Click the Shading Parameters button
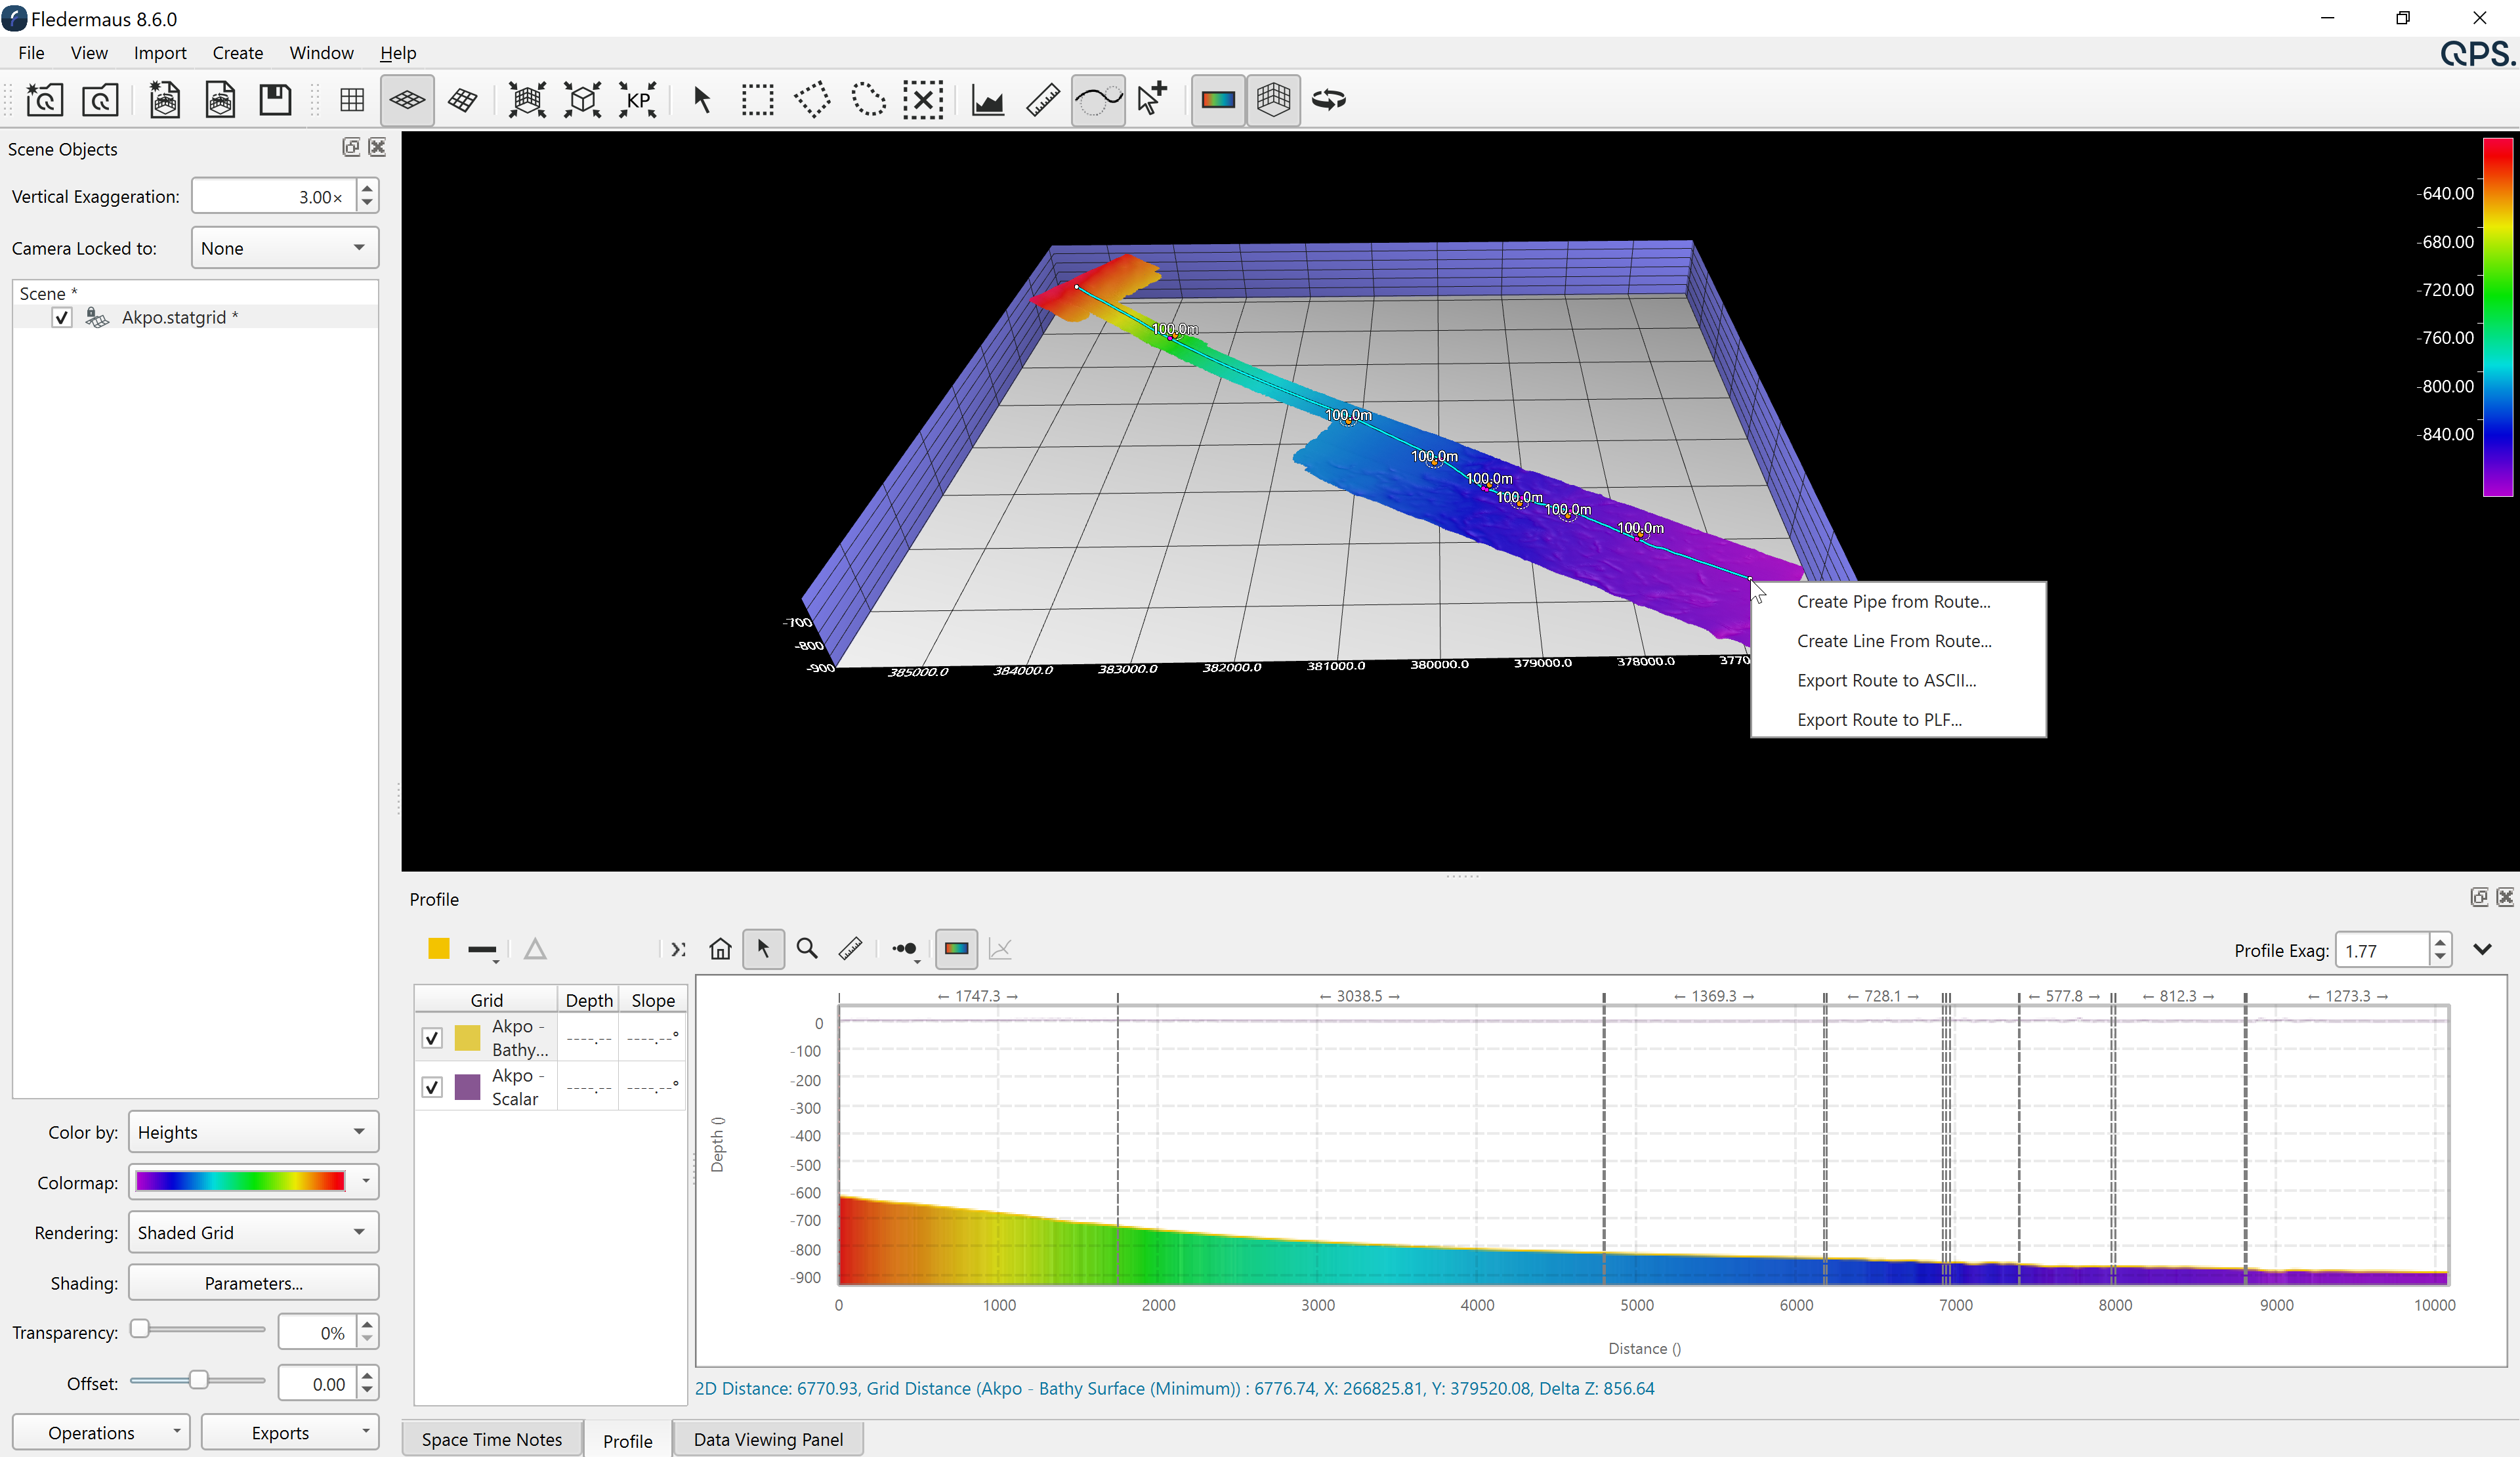Screen dimensions: 2520x1457 253,1283
